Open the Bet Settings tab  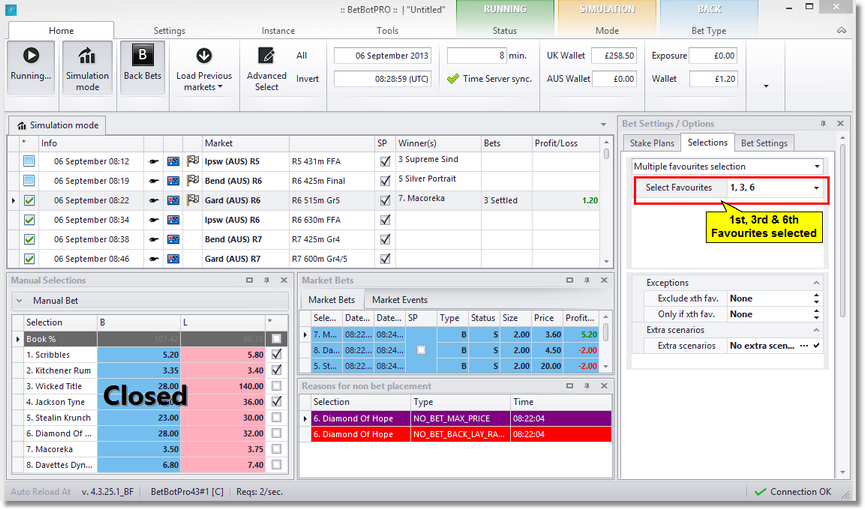[x=764, y=143]
